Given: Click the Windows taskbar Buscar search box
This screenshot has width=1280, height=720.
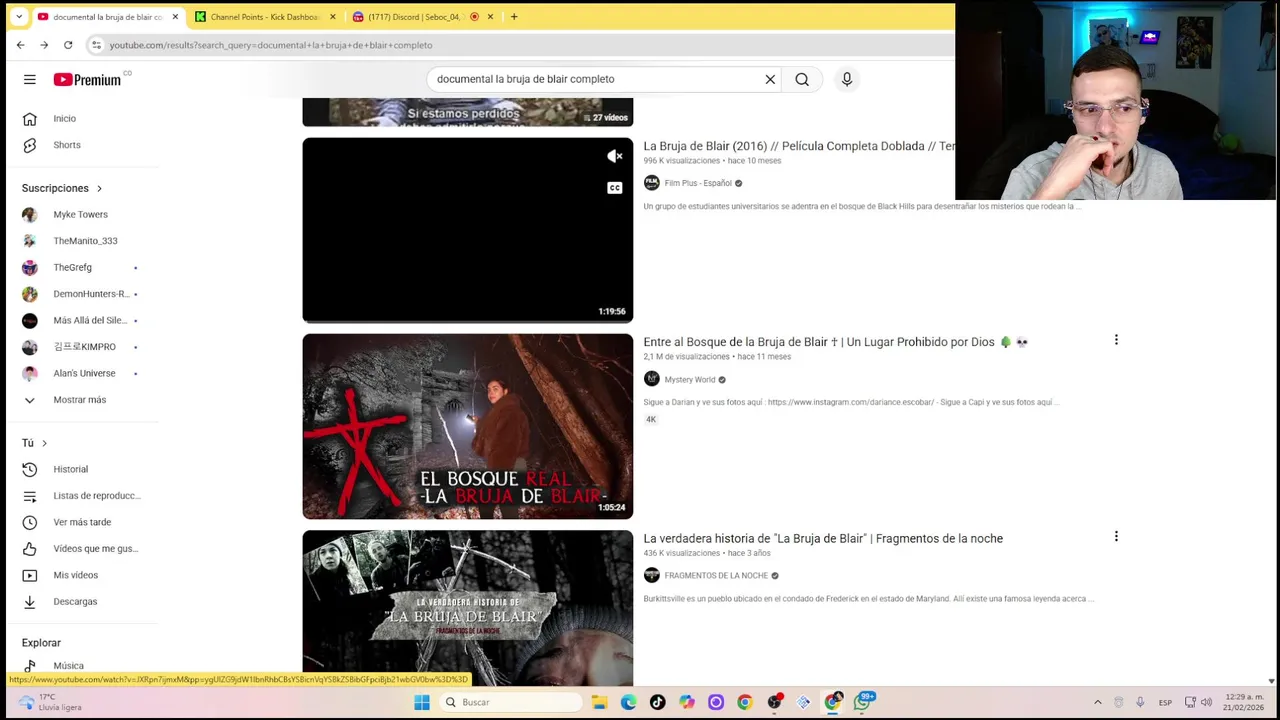Looking at the screenshot, I should [x=510, y=702].
